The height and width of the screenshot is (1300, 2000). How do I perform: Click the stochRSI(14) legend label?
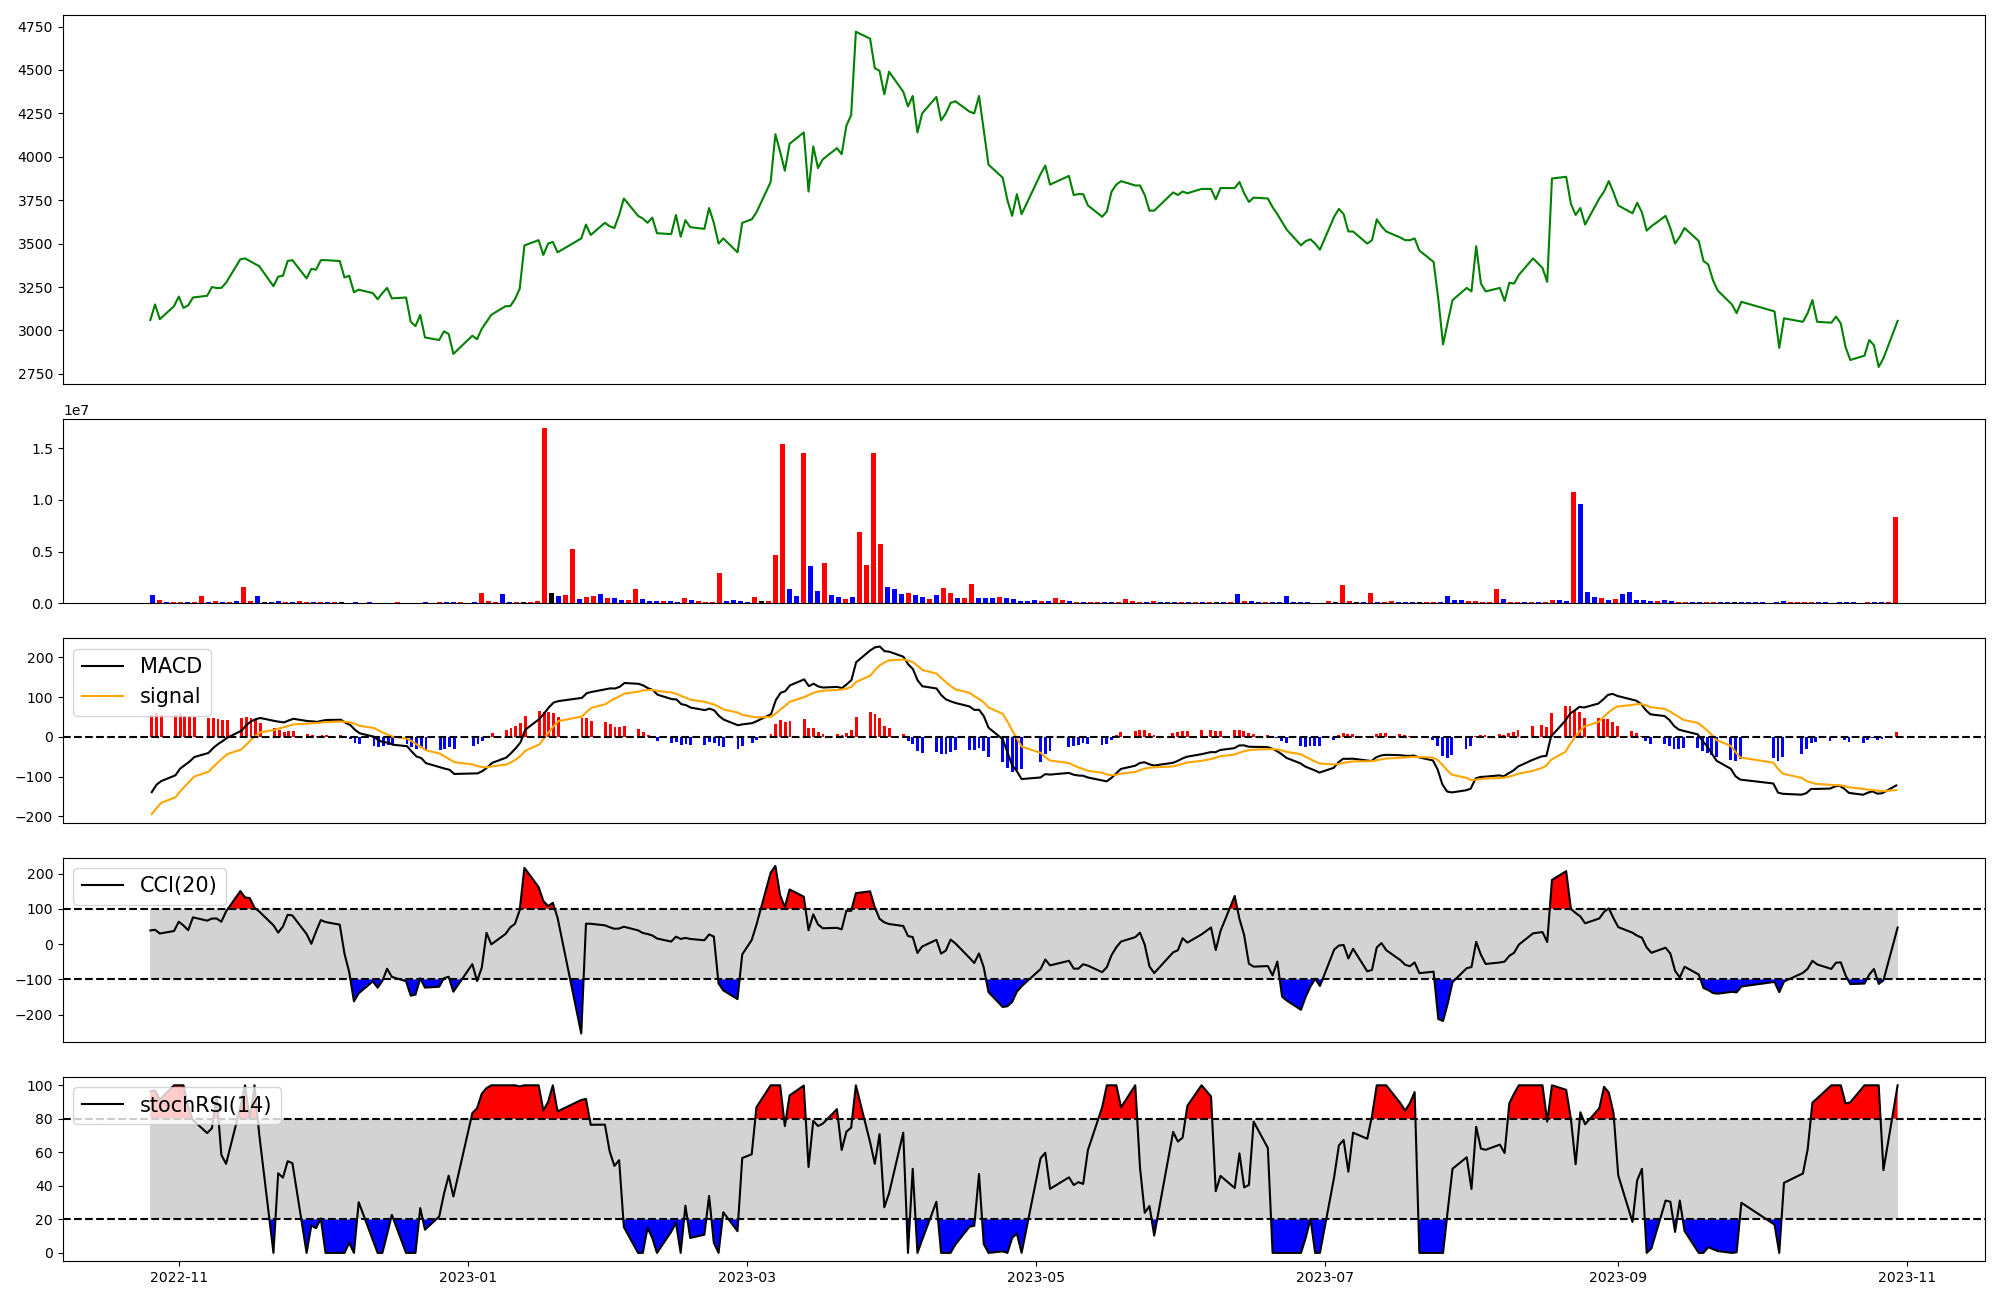point(205,1105)
